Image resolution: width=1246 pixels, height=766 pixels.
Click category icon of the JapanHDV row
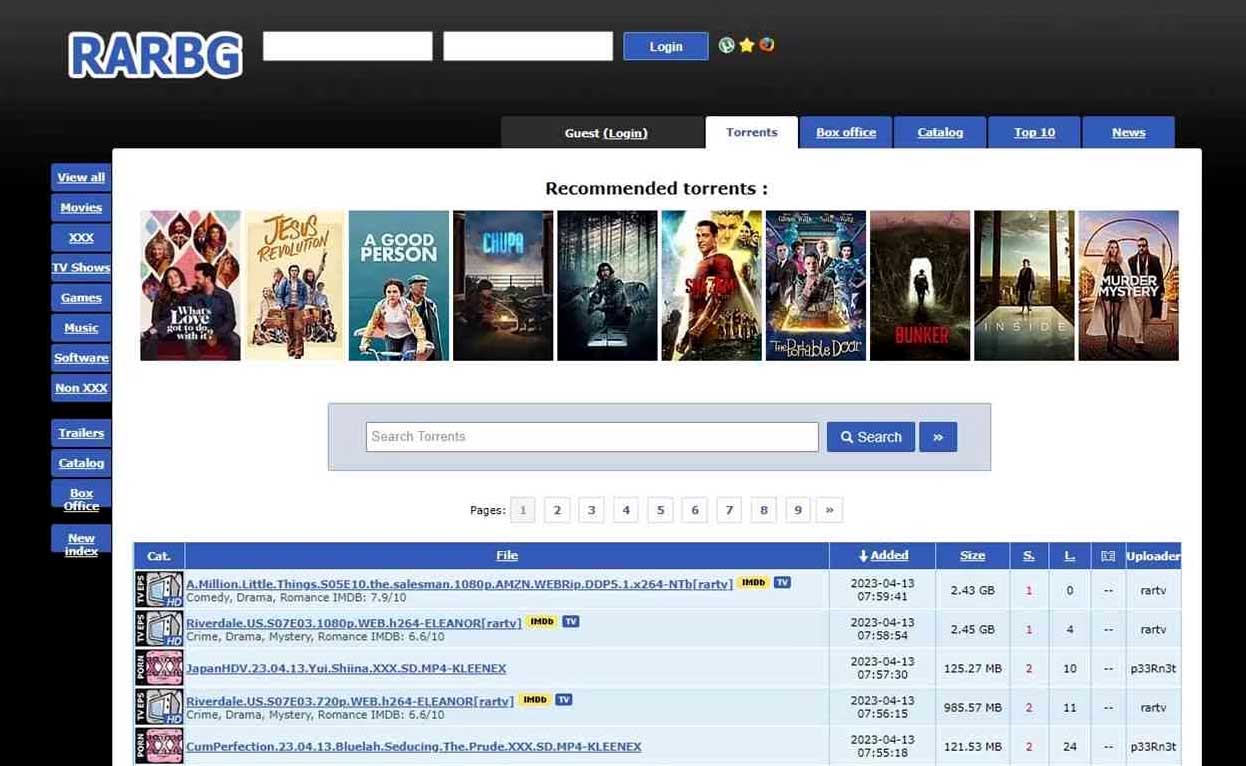(x=159, y=668)
